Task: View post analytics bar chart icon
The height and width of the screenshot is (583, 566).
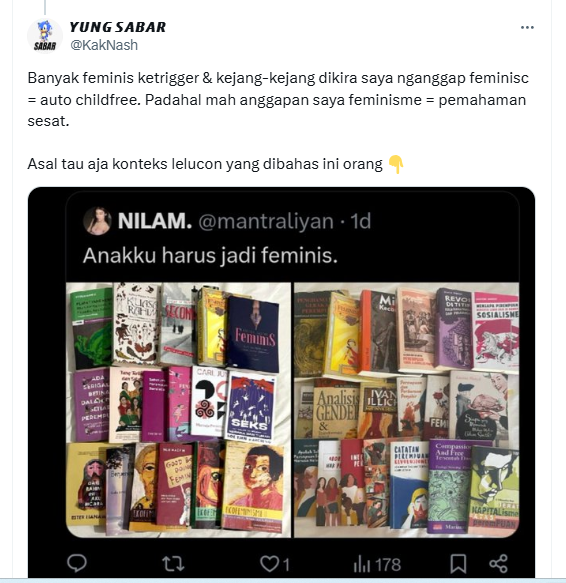Action: [362, 564]
